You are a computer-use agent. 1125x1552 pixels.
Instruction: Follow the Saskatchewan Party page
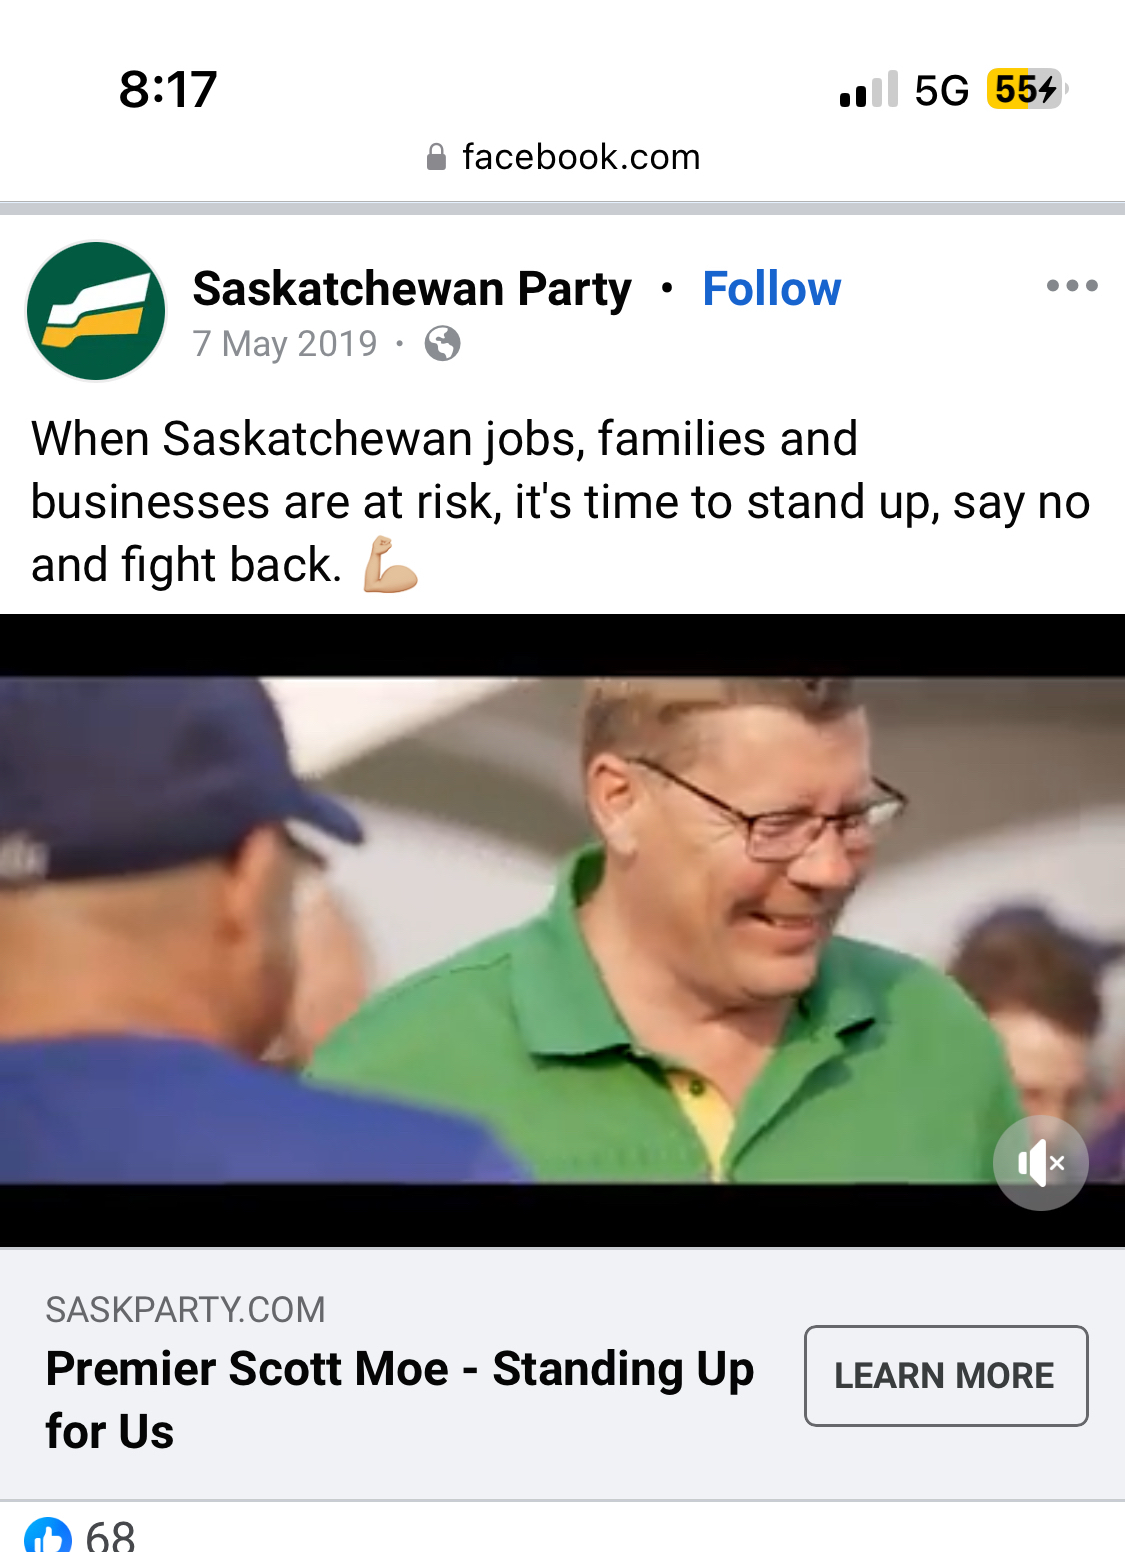[x=771, y=289]
